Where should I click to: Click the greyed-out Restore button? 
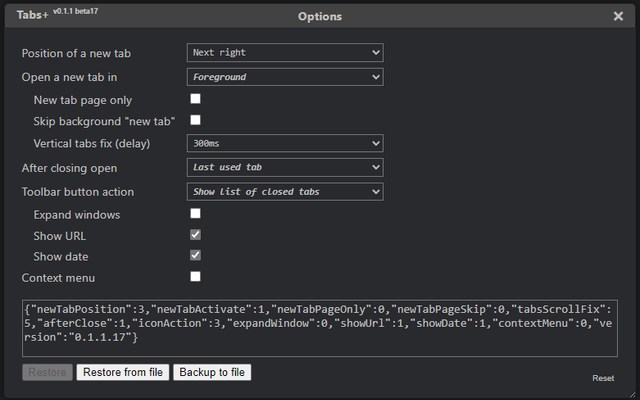(x=47, y=372)
